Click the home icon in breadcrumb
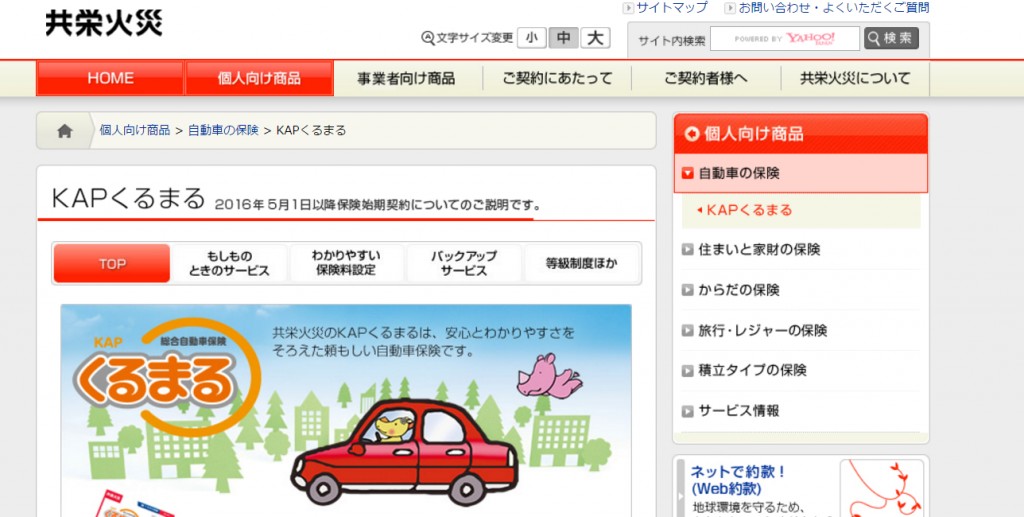The image size is (1024, 517). (x=65, y=131)
